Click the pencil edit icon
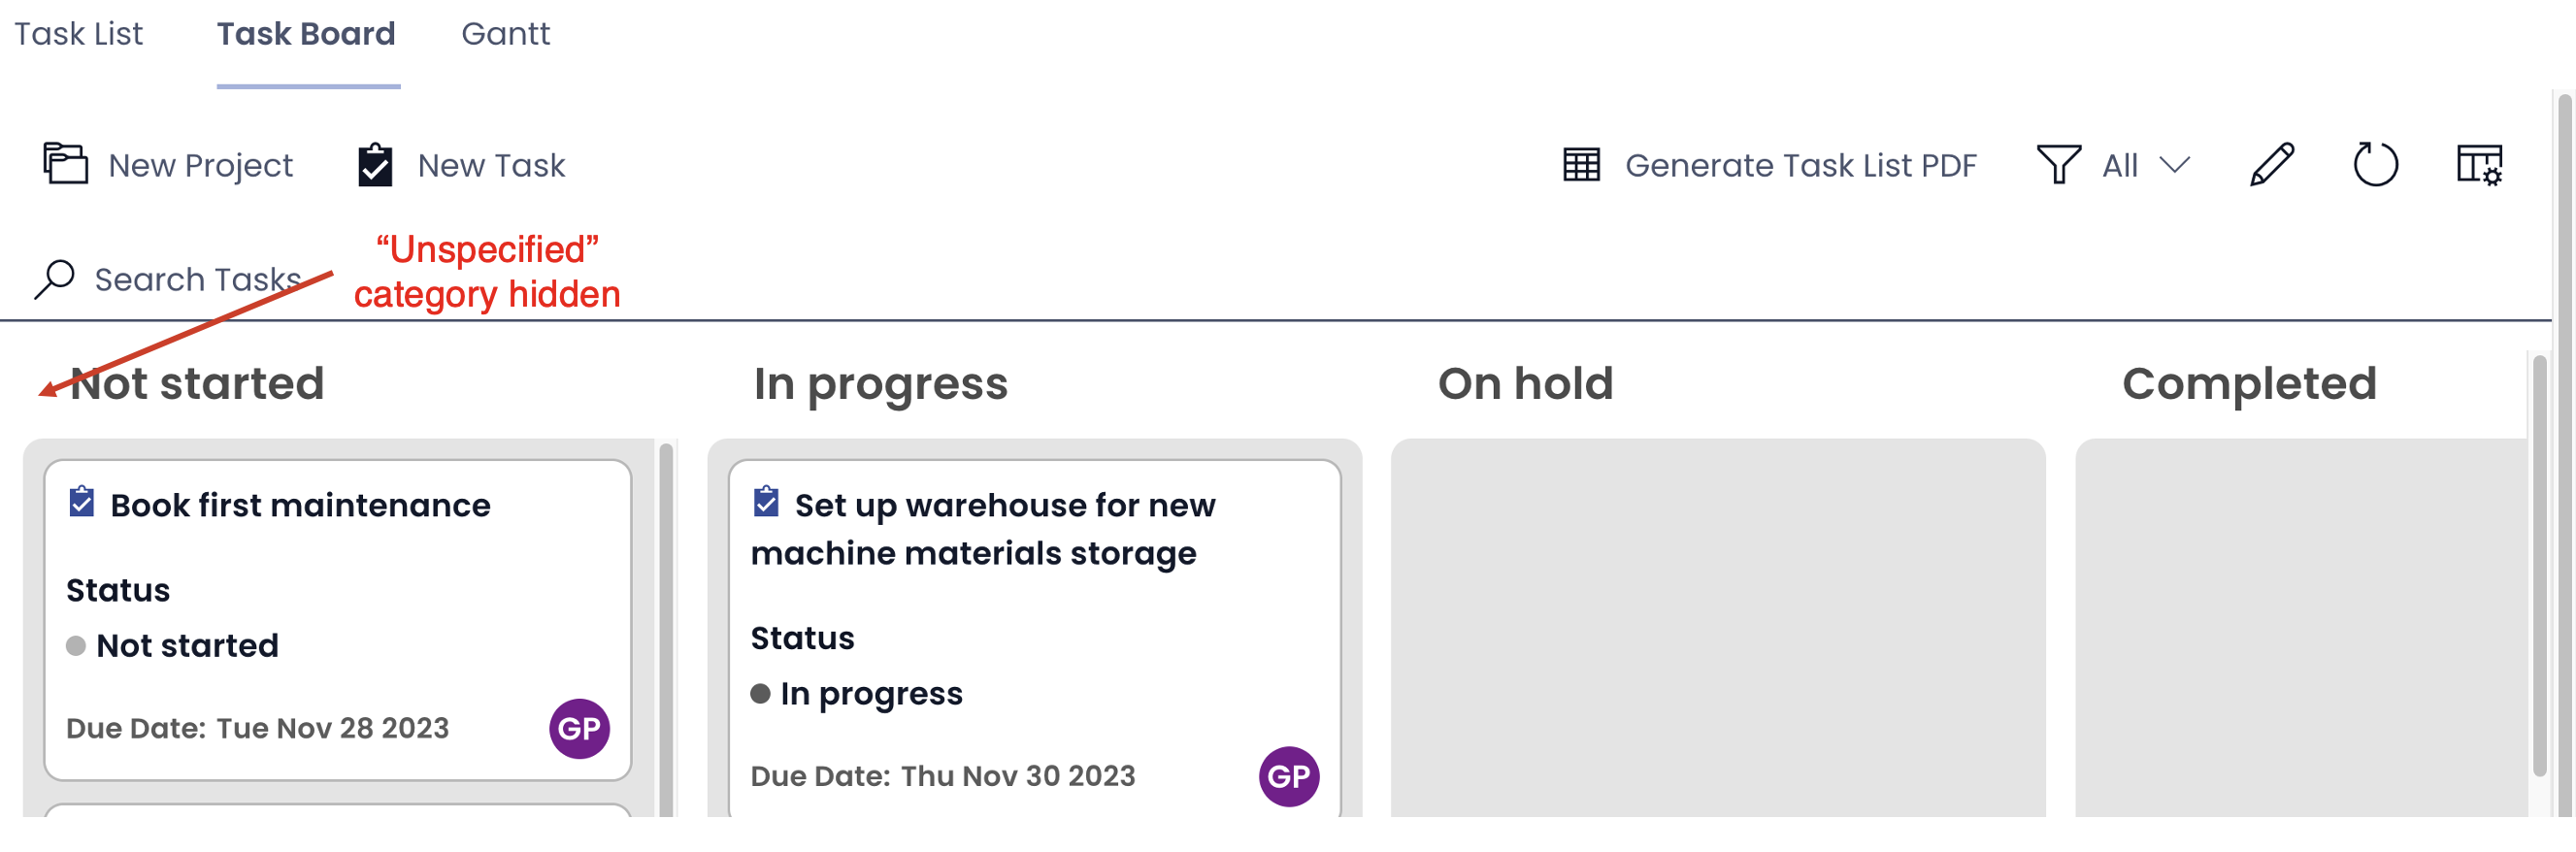This screenshot has width=2576, height=852. coord(2271,165)
